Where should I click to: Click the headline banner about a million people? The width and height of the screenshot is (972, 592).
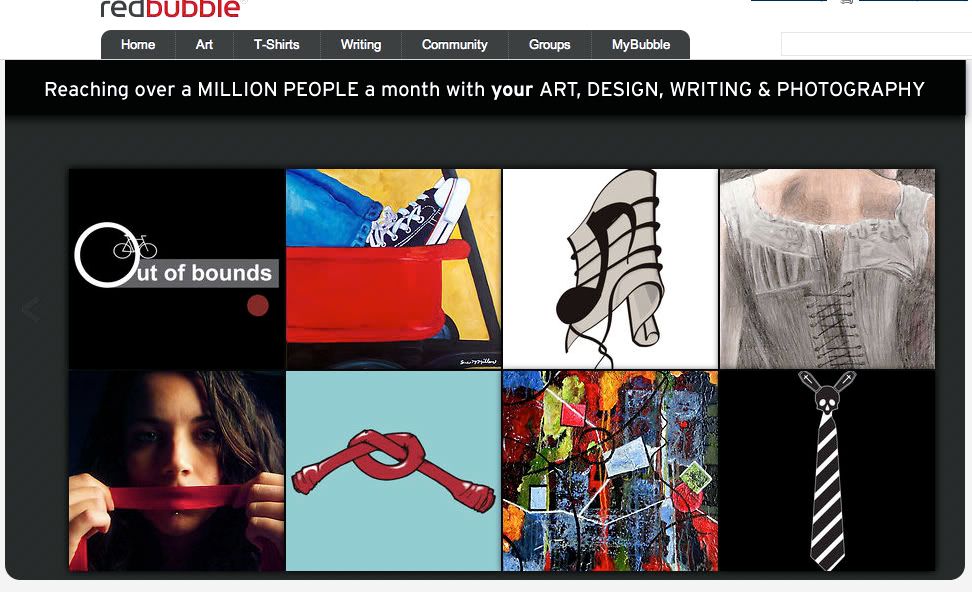[485, 89]
